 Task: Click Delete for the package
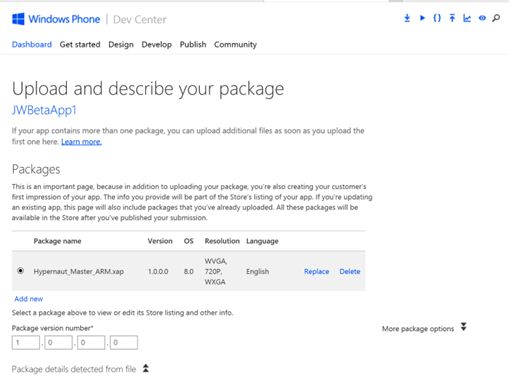click(350, 271)
